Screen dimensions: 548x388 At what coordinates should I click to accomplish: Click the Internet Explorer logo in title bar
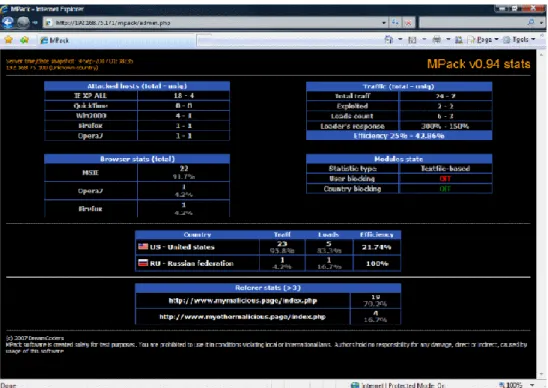click(4, 9)
